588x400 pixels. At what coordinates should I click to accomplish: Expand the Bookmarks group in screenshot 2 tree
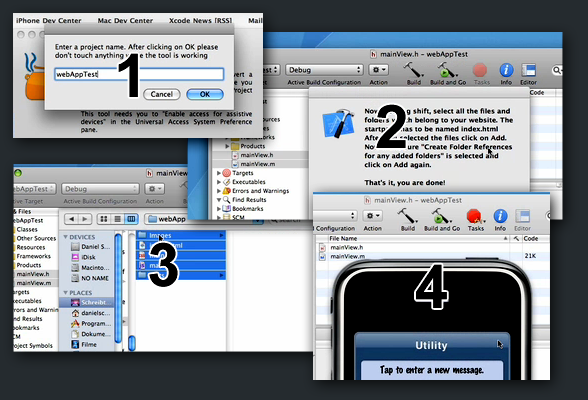(219, 209)
